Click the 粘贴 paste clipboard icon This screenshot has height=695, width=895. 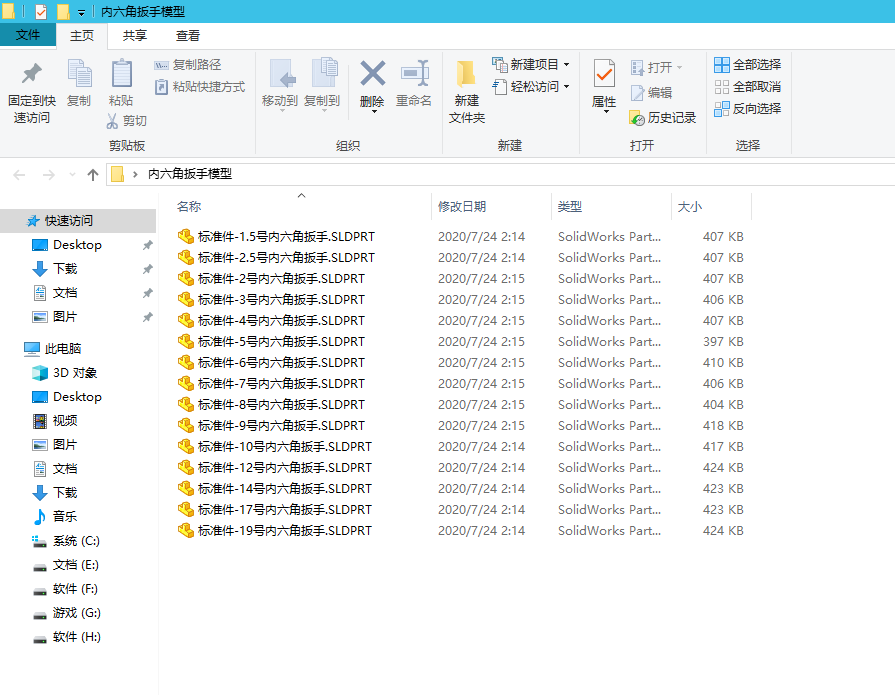(x=121, y=74)
